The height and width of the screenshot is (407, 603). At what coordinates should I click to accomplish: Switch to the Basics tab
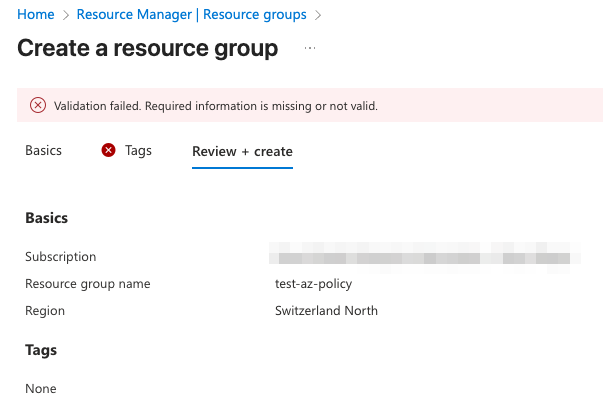[43, 151]
